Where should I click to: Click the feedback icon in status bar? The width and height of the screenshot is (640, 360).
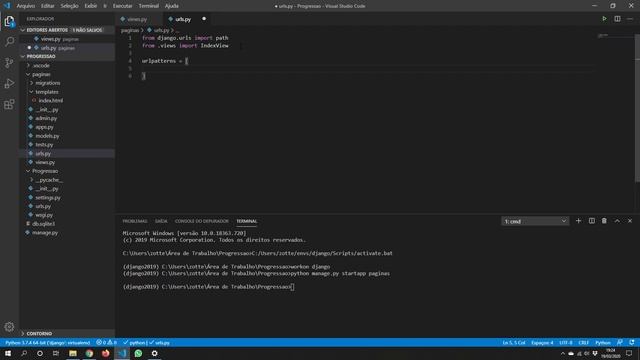click(620, 342)
